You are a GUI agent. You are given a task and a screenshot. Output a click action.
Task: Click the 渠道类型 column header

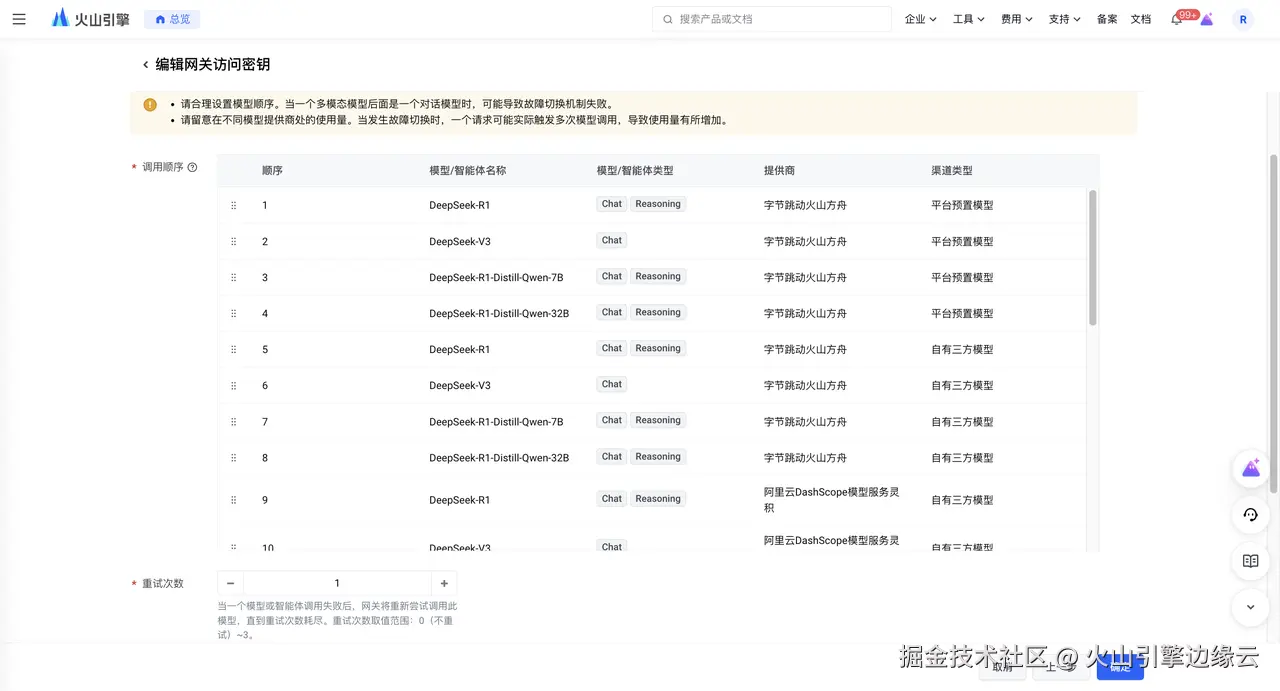tap(952, 170)
